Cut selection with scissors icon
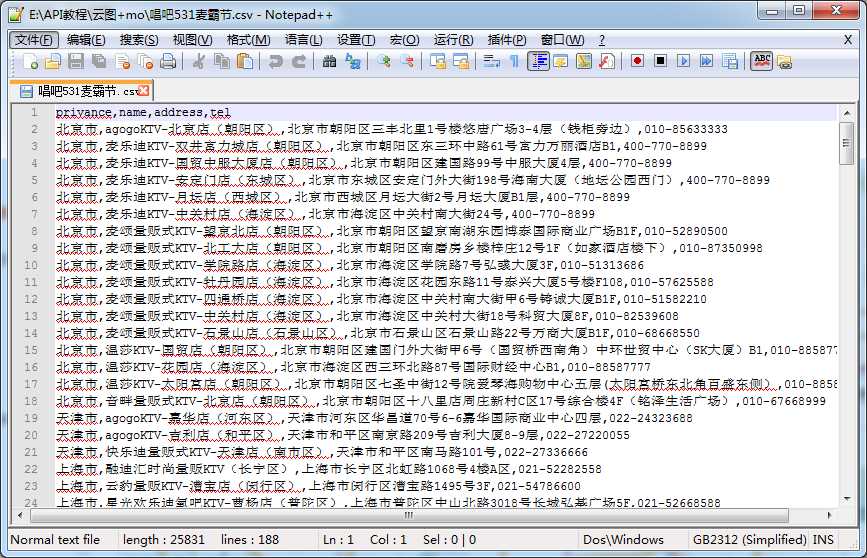 pos(198,61)
